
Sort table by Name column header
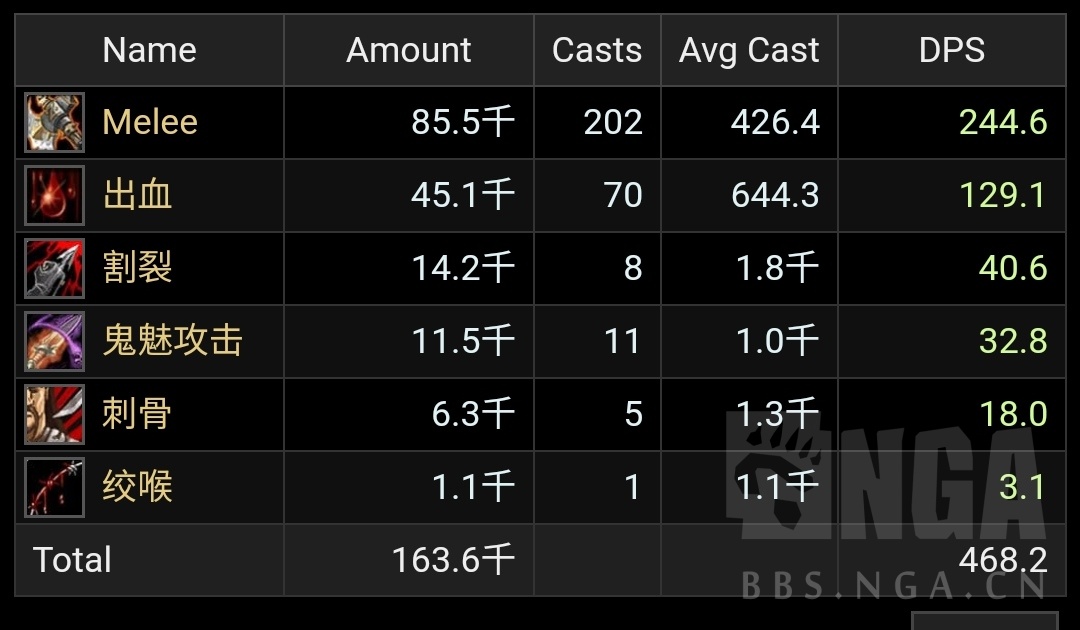tap(149, 50)
